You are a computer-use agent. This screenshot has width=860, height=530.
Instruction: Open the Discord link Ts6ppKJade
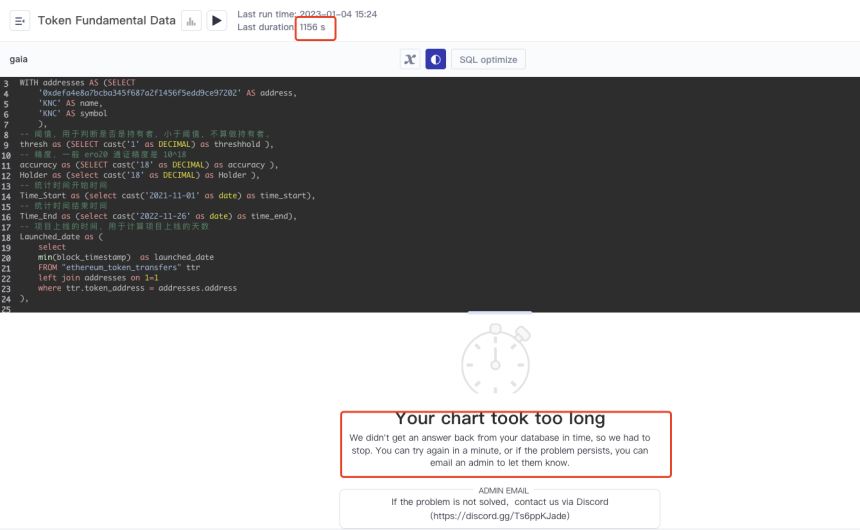[x=500, y=516]
